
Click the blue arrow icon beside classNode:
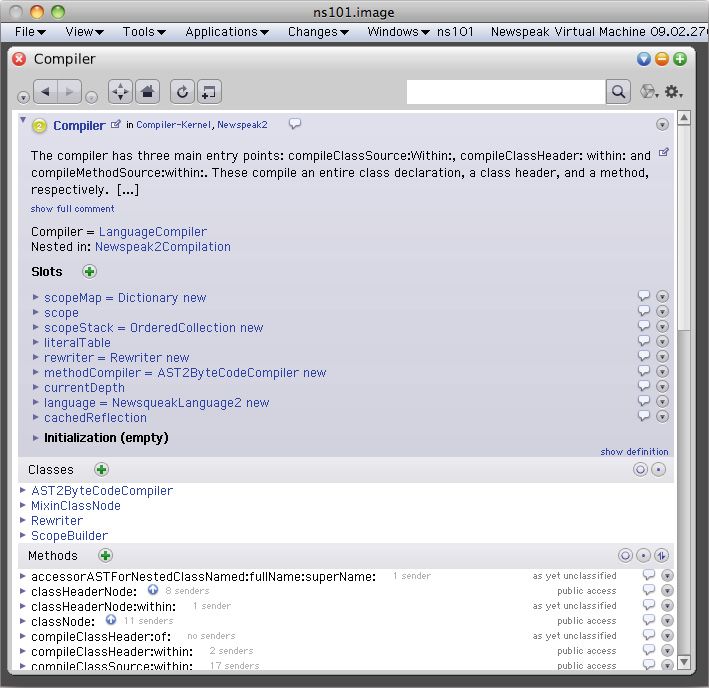(x=111, y=619)
